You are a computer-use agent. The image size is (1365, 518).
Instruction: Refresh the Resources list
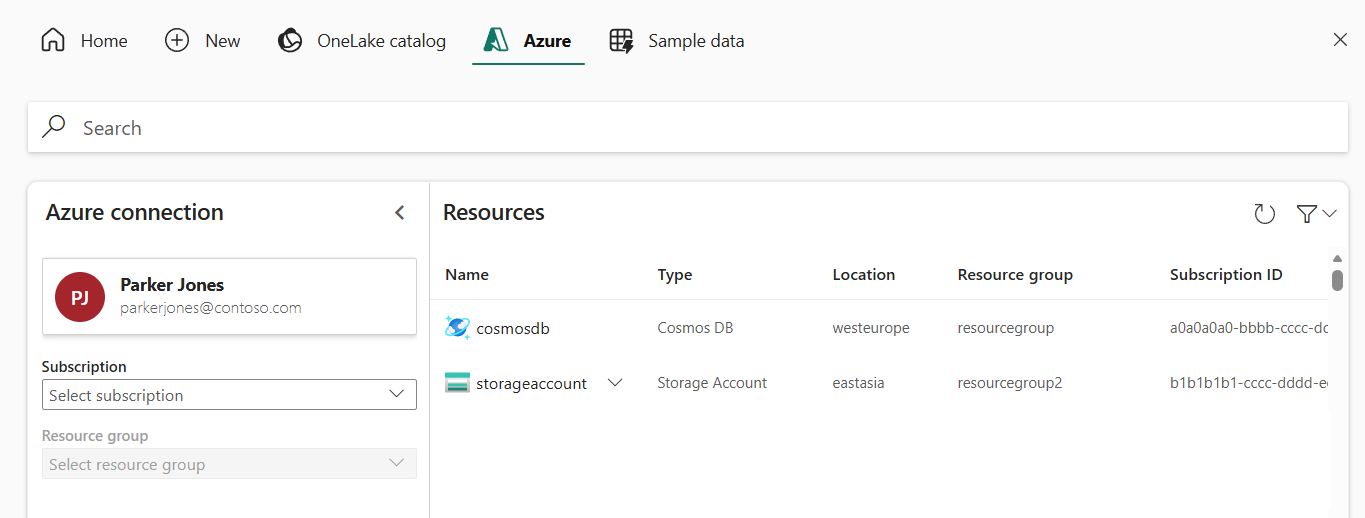click(x=1265, y=213)
